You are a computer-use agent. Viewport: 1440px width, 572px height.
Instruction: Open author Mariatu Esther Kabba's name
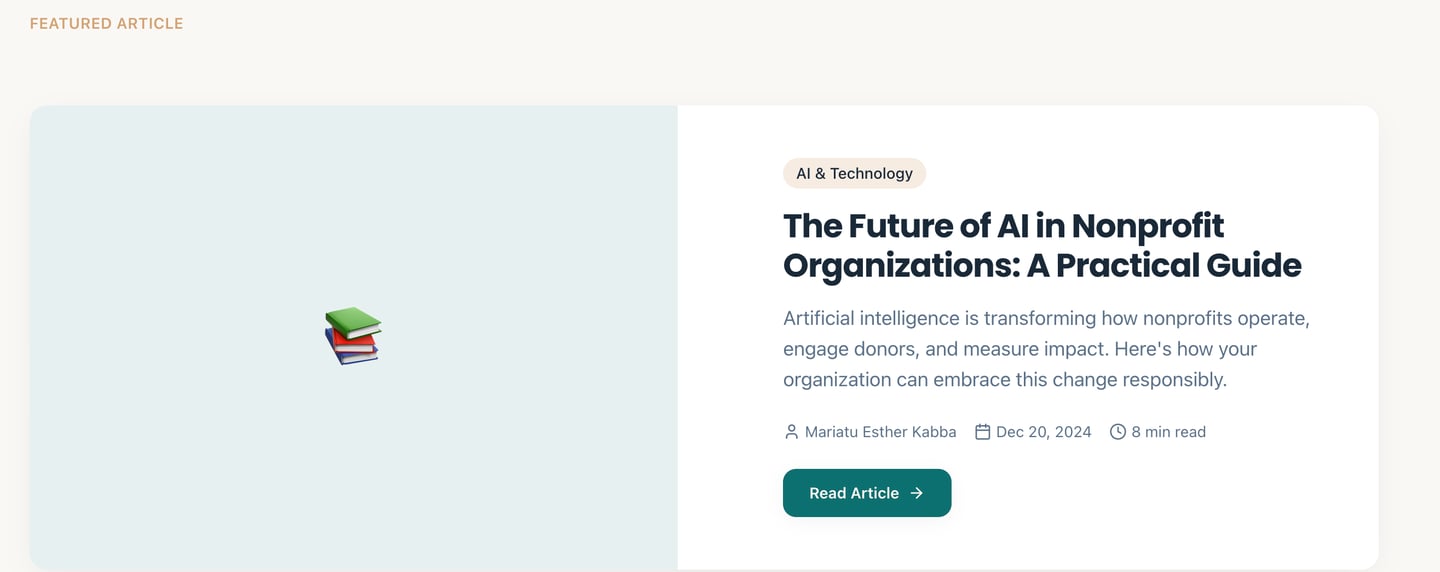point(880,432)
